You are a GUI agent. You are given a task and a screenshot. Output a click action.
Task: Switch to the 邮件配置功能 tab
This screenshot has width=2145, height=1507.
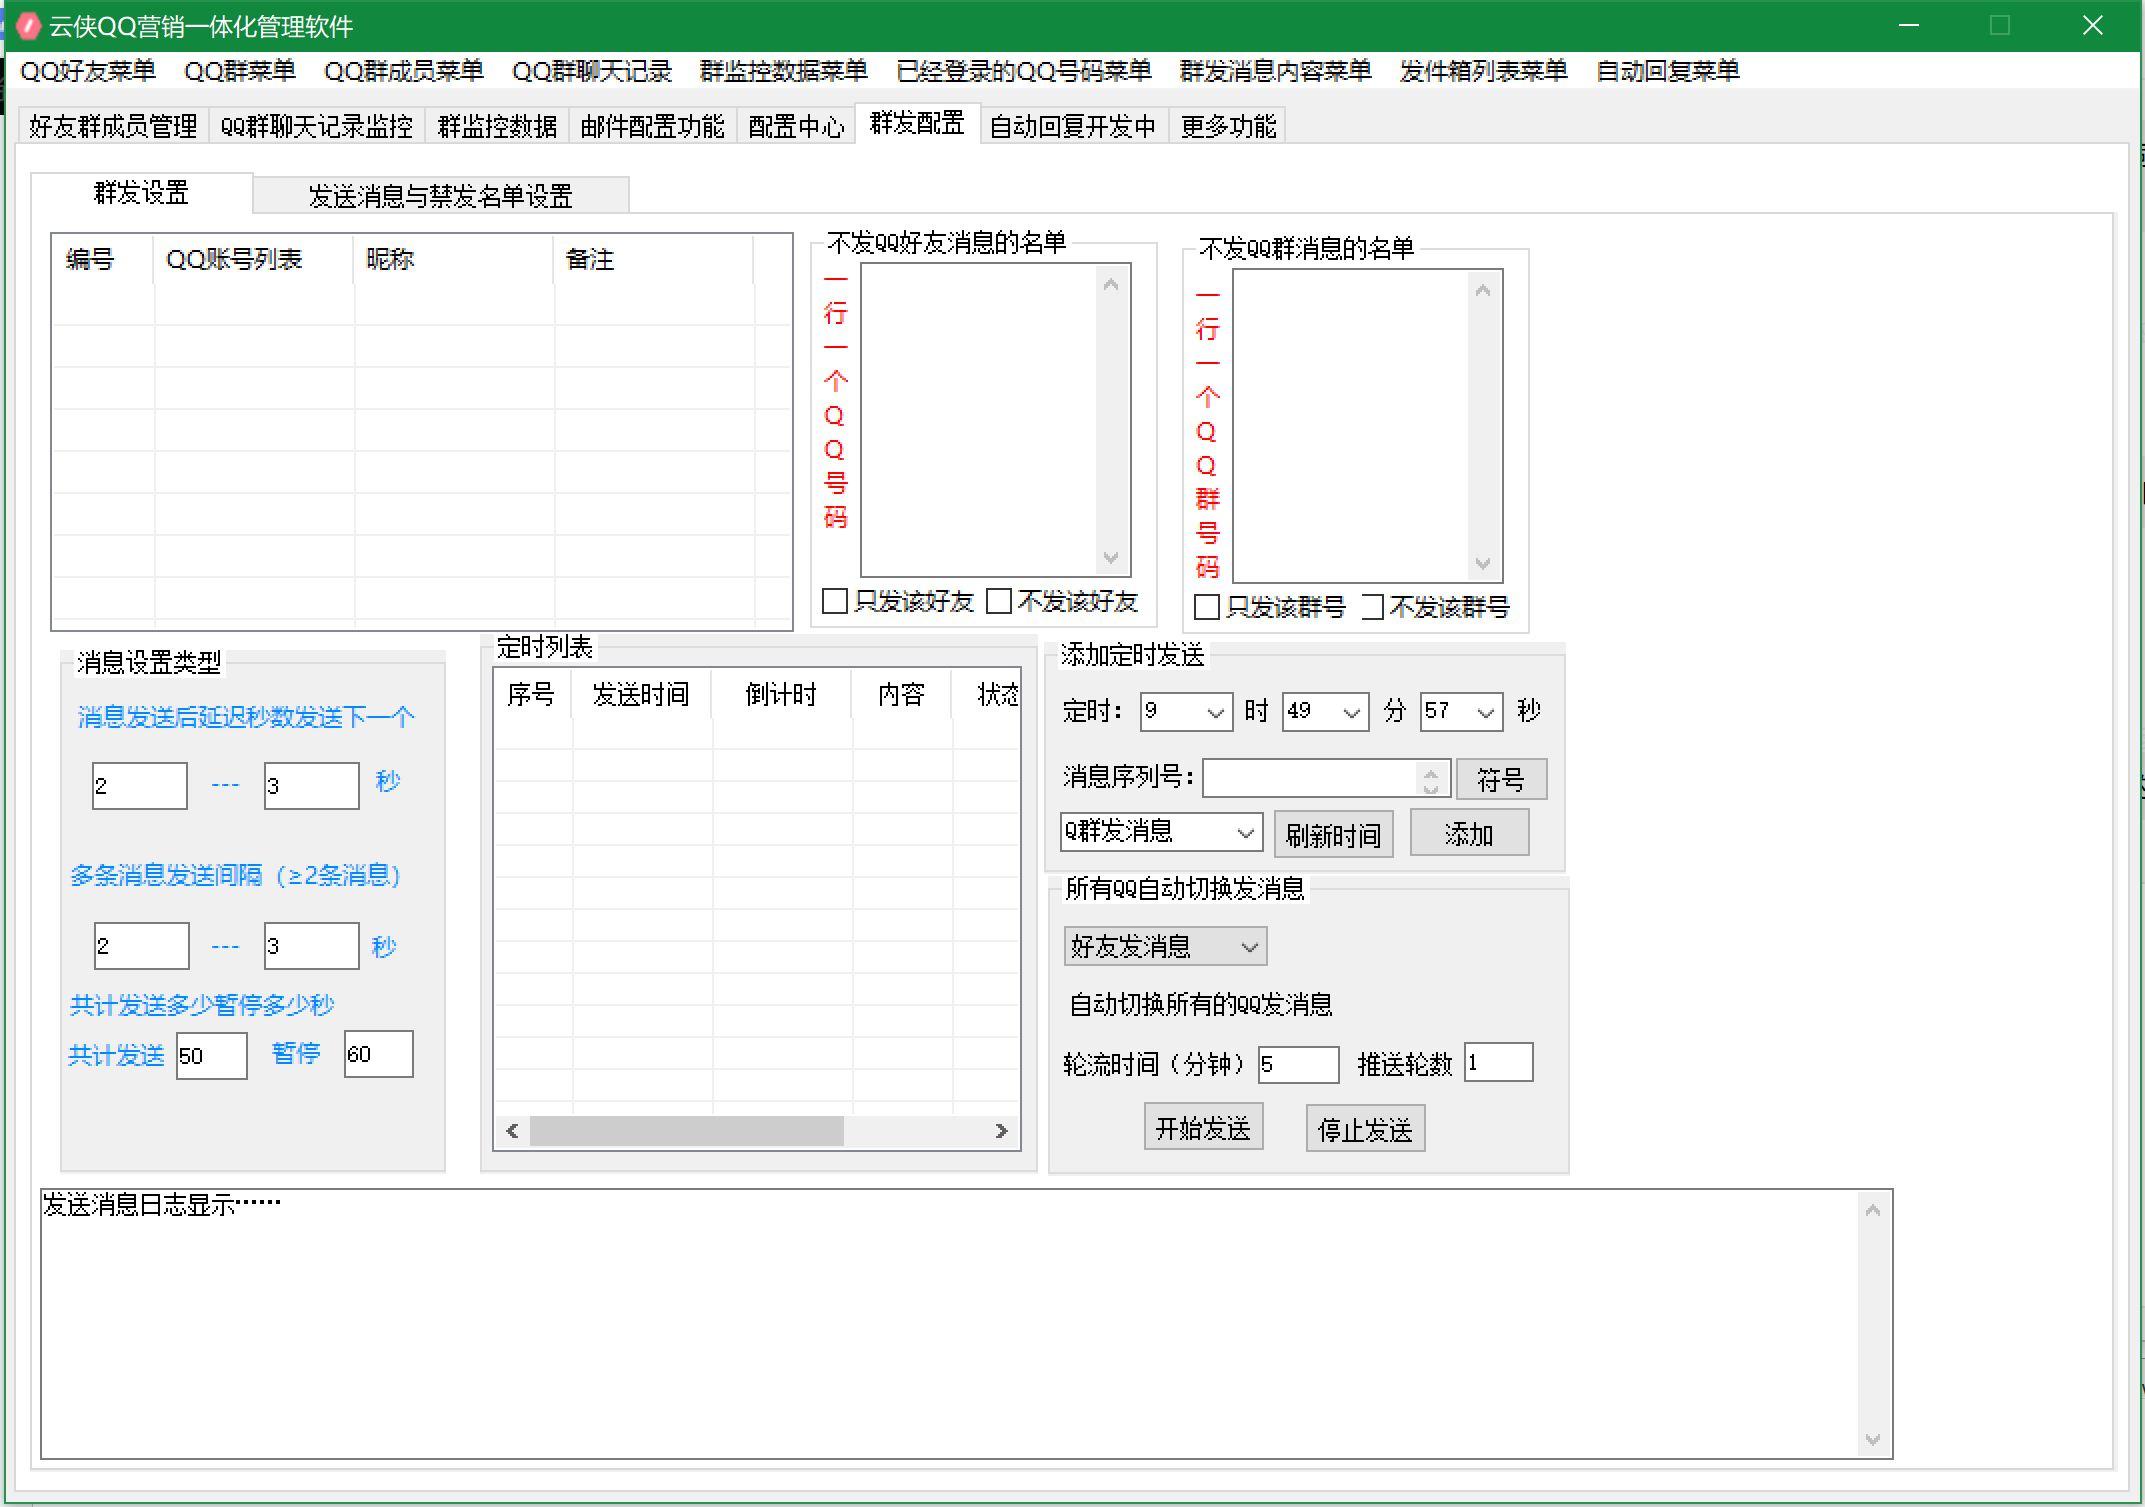tap(652, 126)
